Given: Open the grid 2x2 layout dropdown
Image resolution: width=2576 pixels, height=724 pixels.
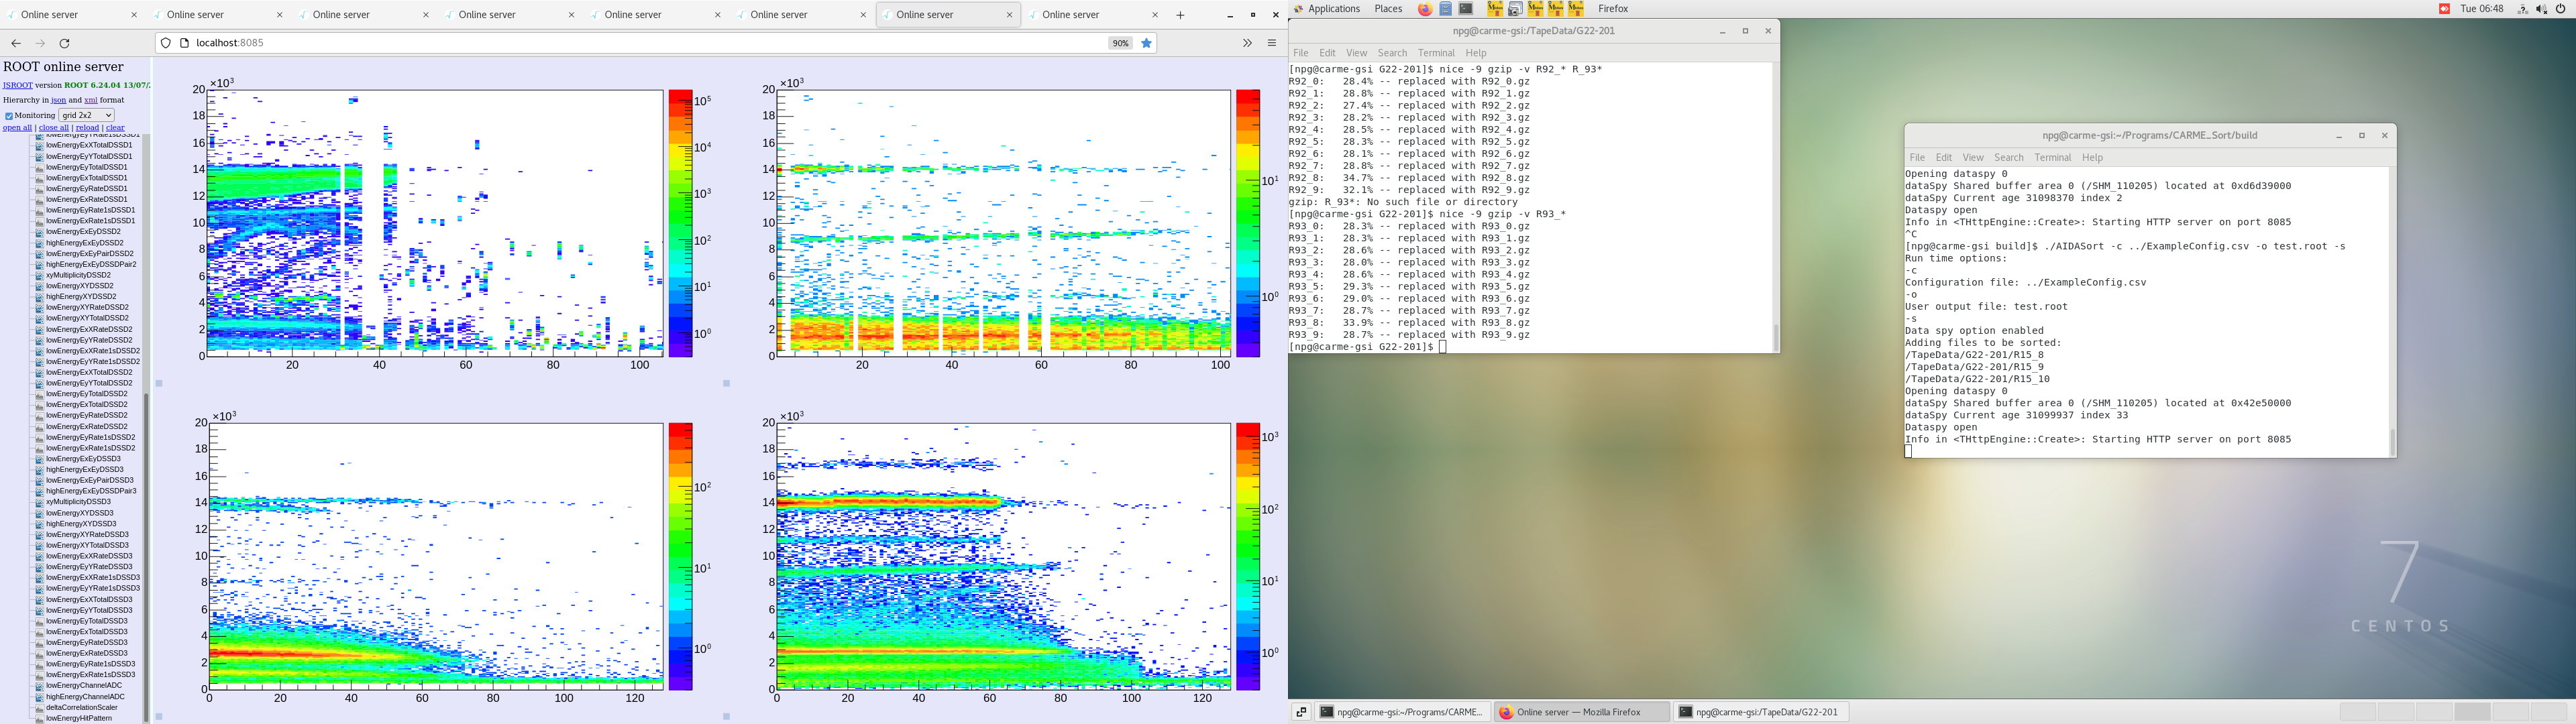Looking at the screenshot, I should coord(87,115).
